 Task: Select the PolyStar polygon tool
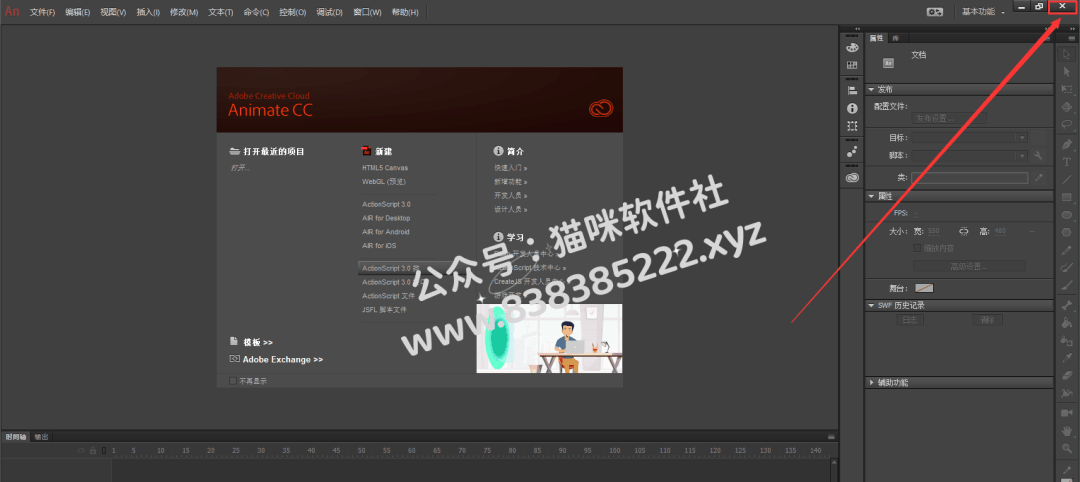pos(1067,232)
